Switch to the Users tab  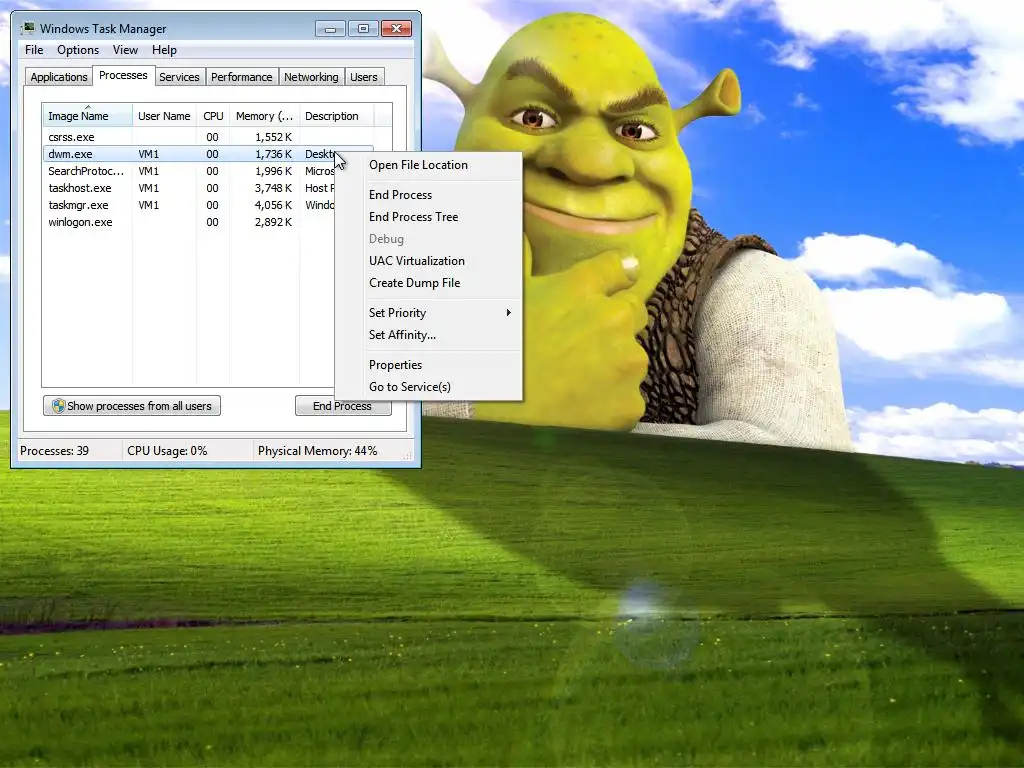click(364, 77)
